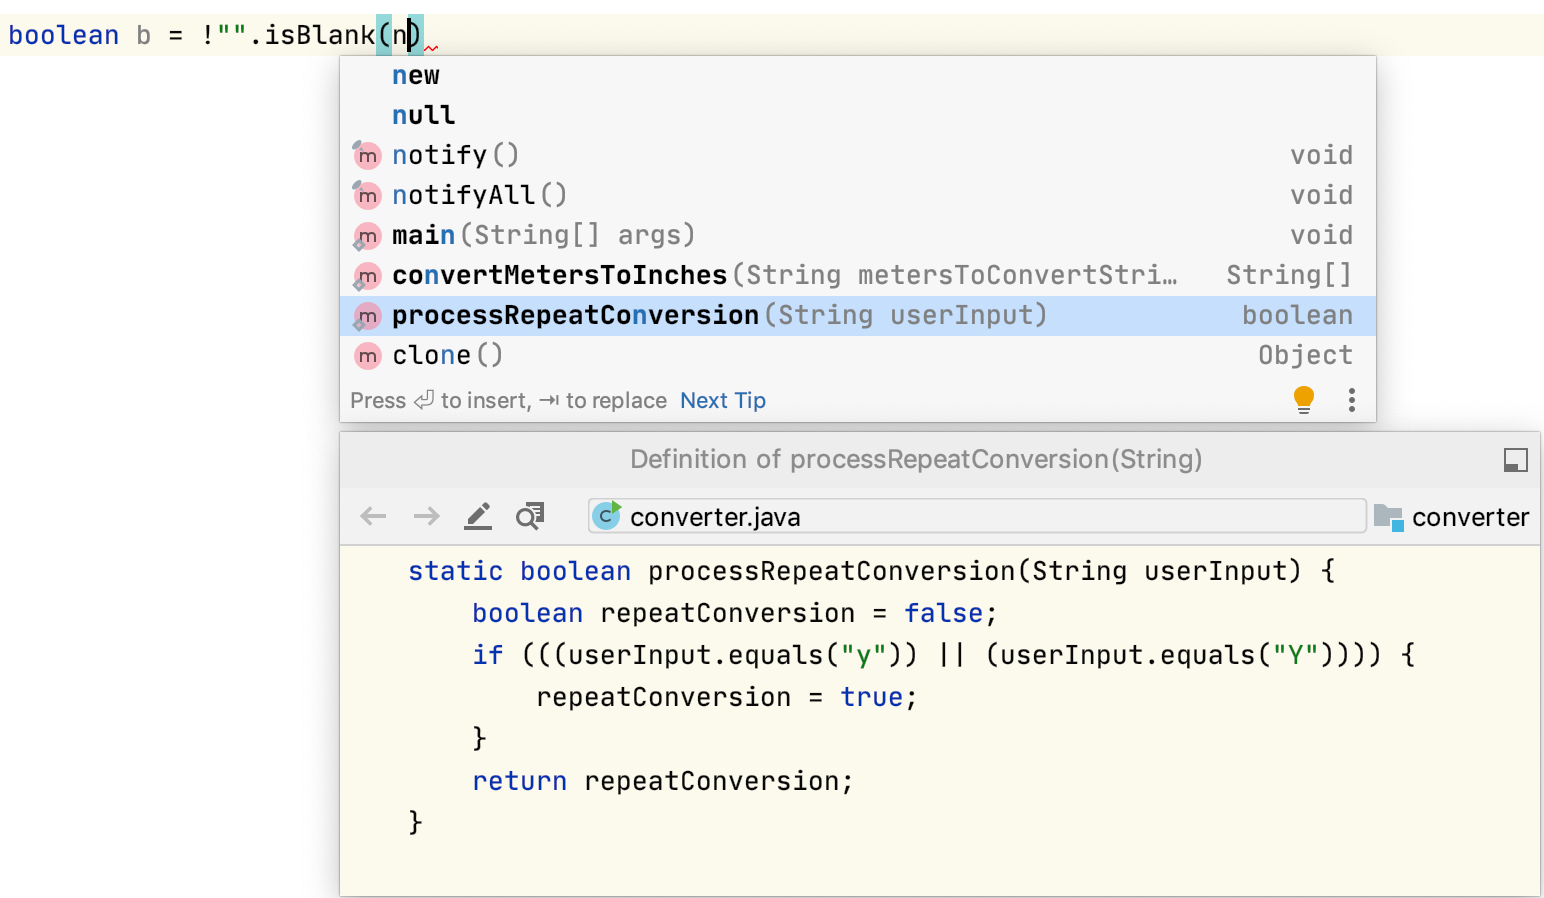The width and height of the screenshot is (1544, 898).
Task: Click the method icon beside notify()
Action: 367,155
